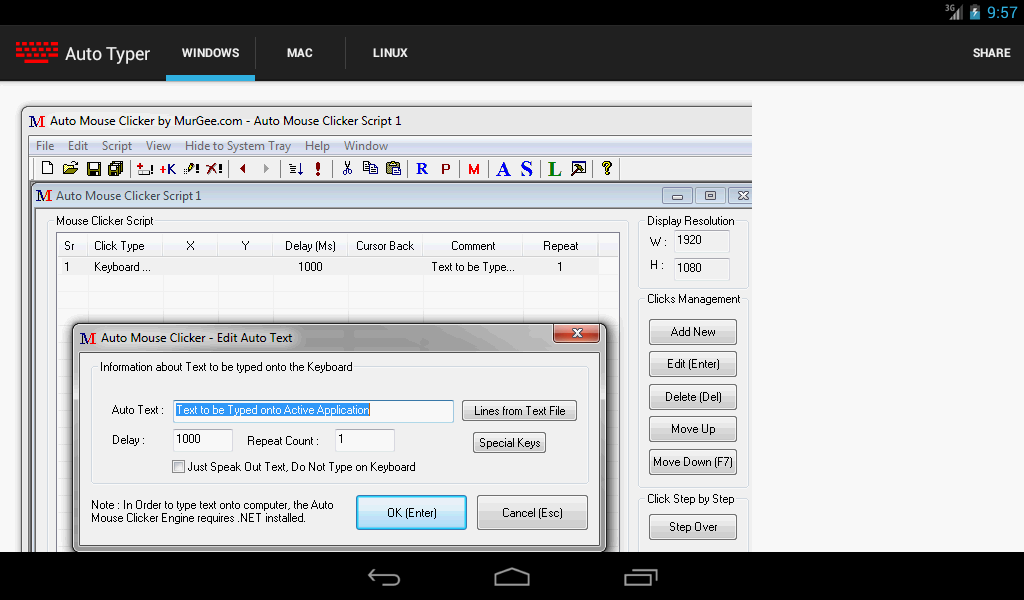
Task: Click the Open folder toolbar icon
Action: [70, 169]
